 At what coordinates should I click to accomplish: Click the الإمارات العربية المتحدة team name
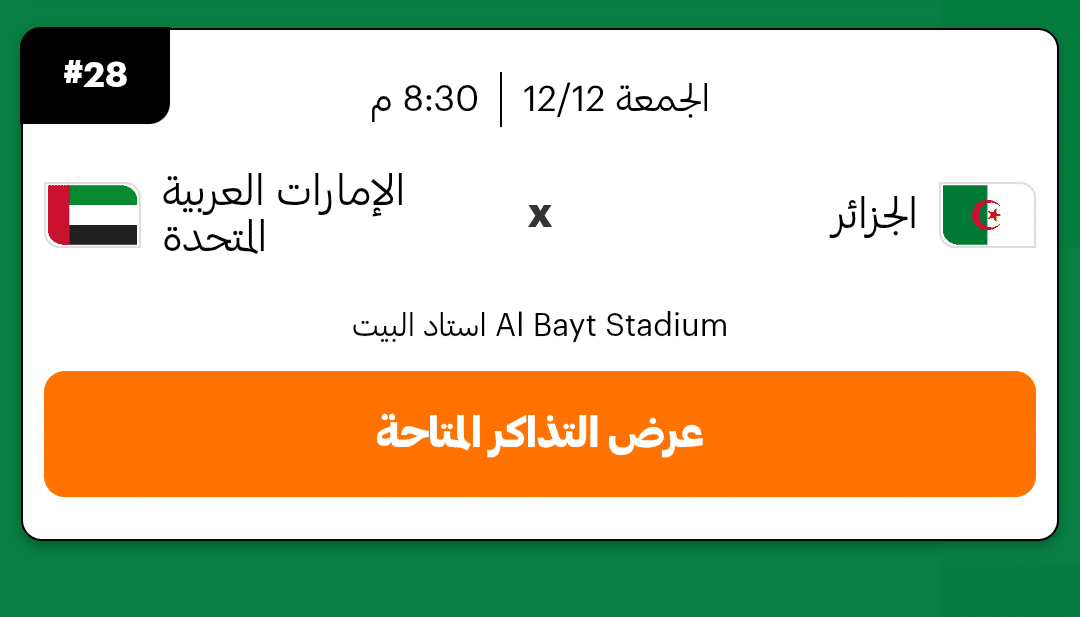point(283,214)
